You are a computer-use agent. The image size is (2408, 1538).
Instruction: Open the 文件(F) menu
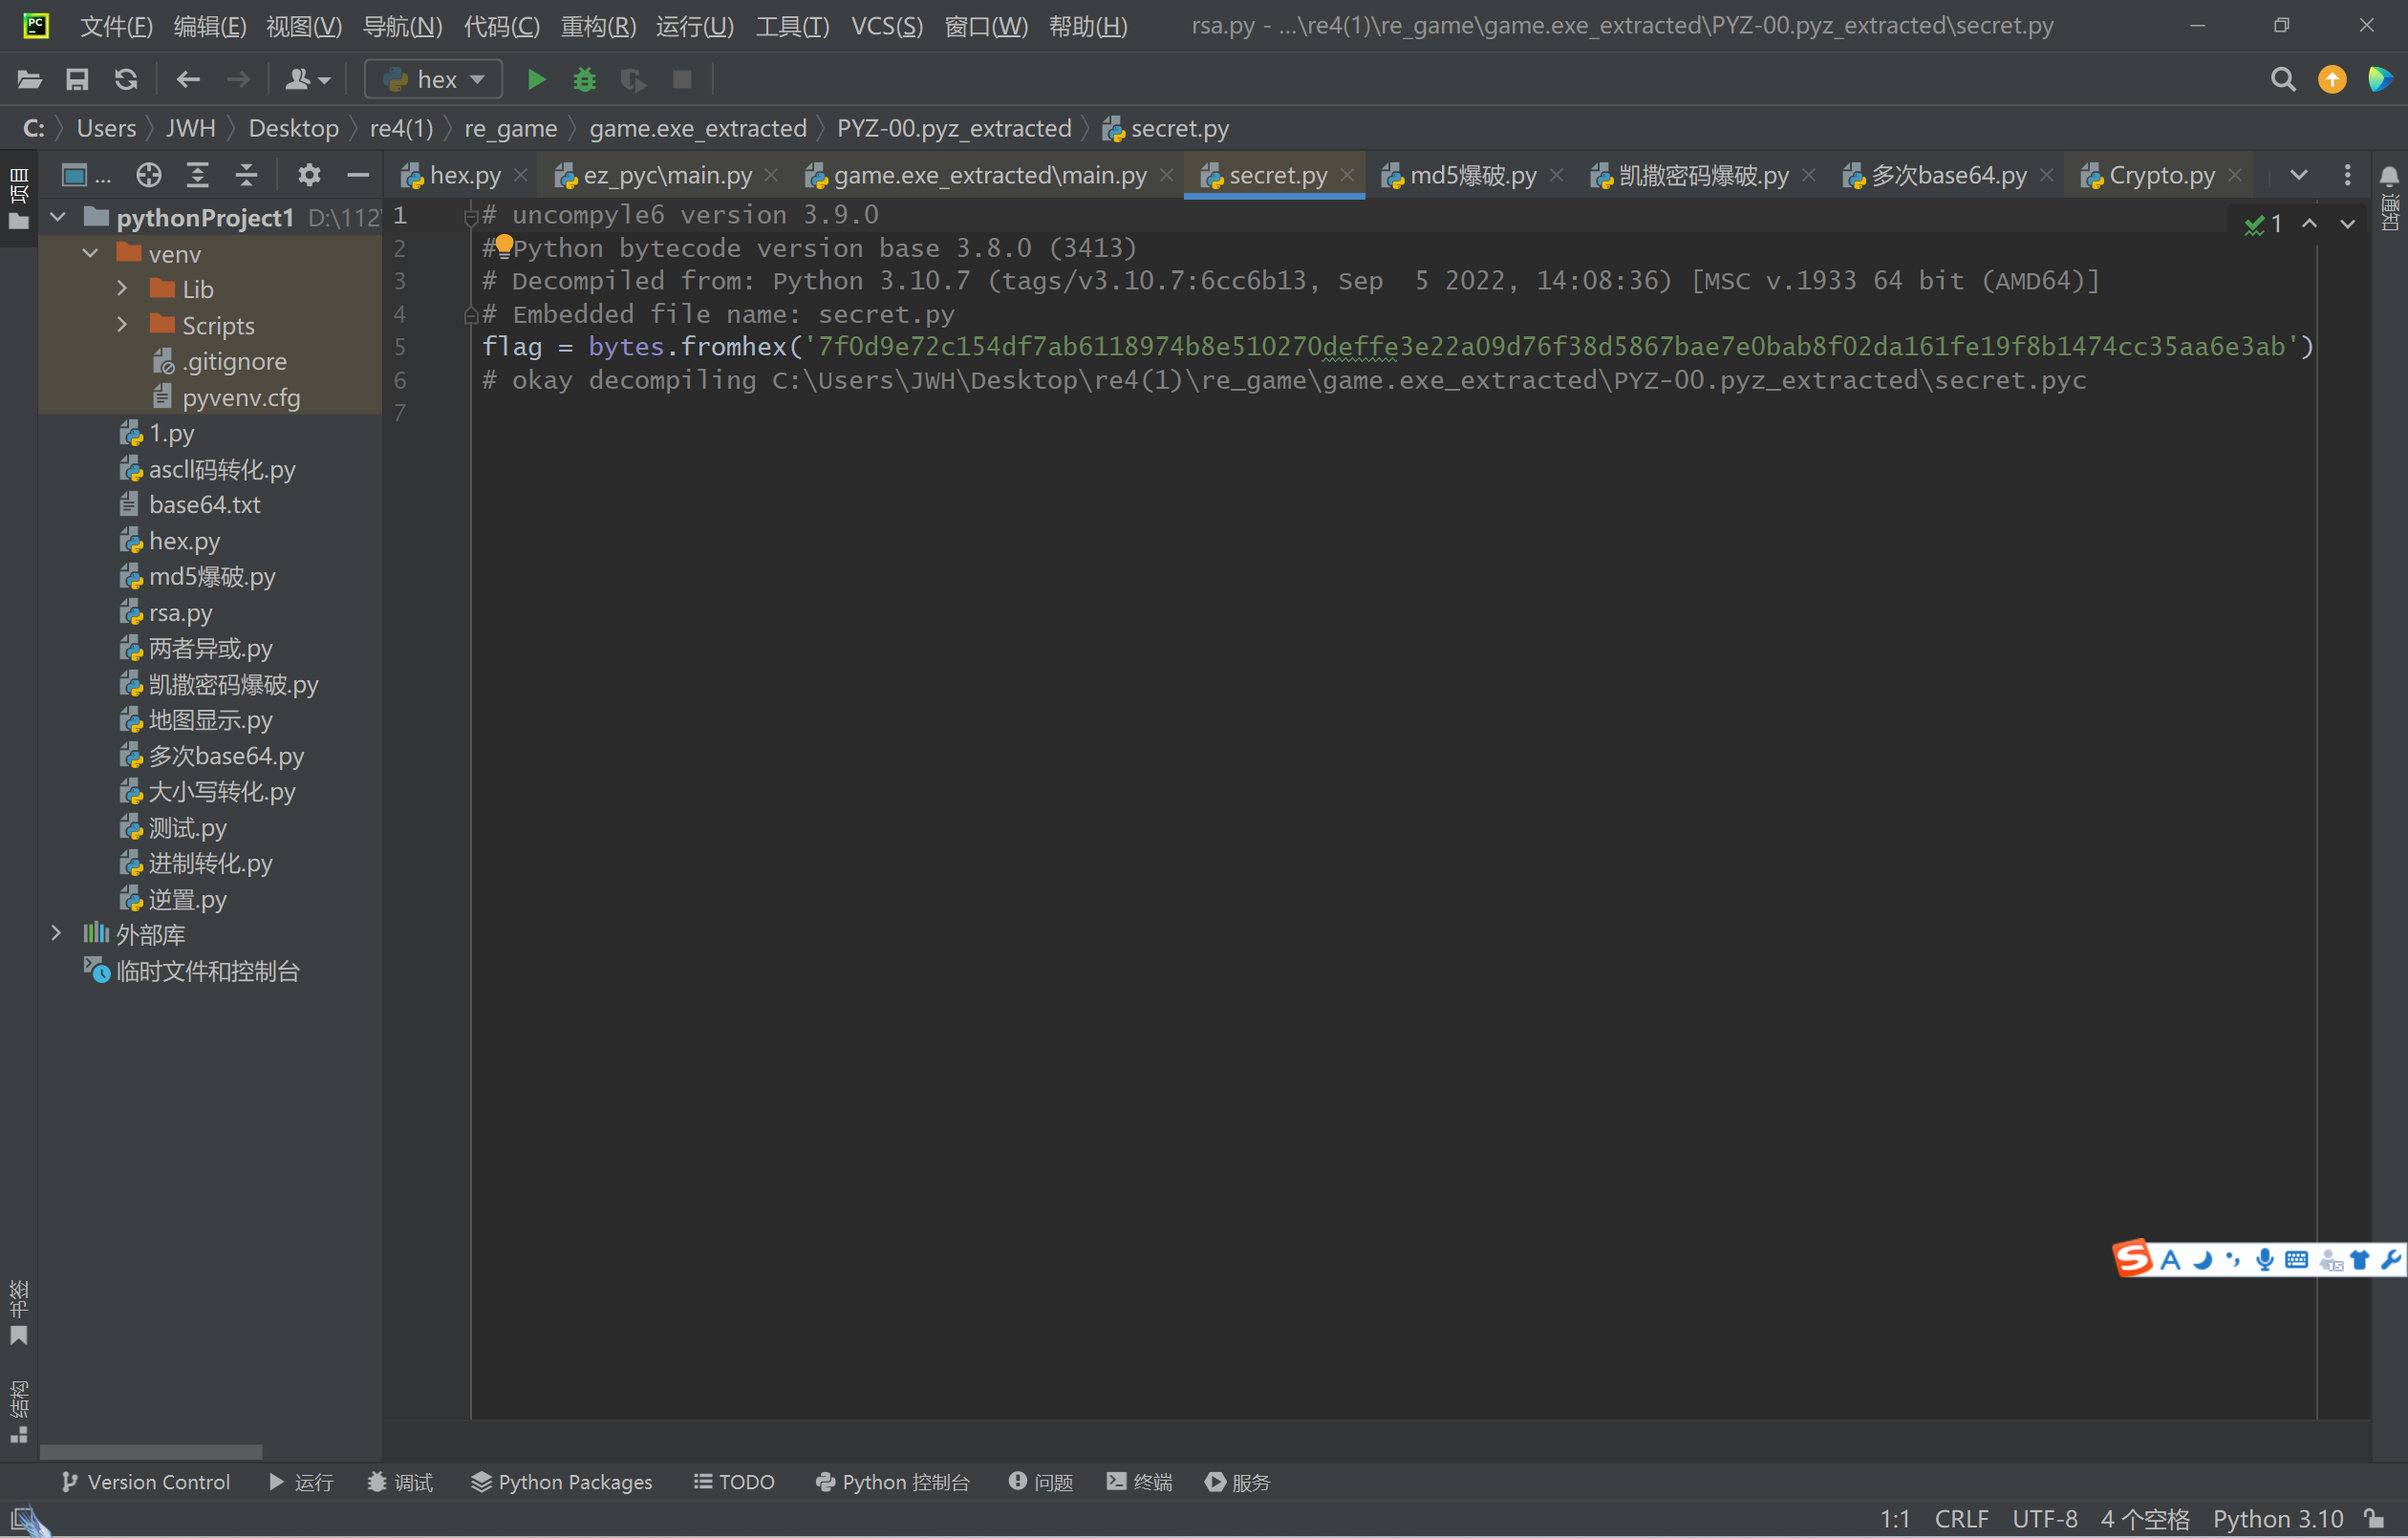pyautogui.click(x=116, y=26)
